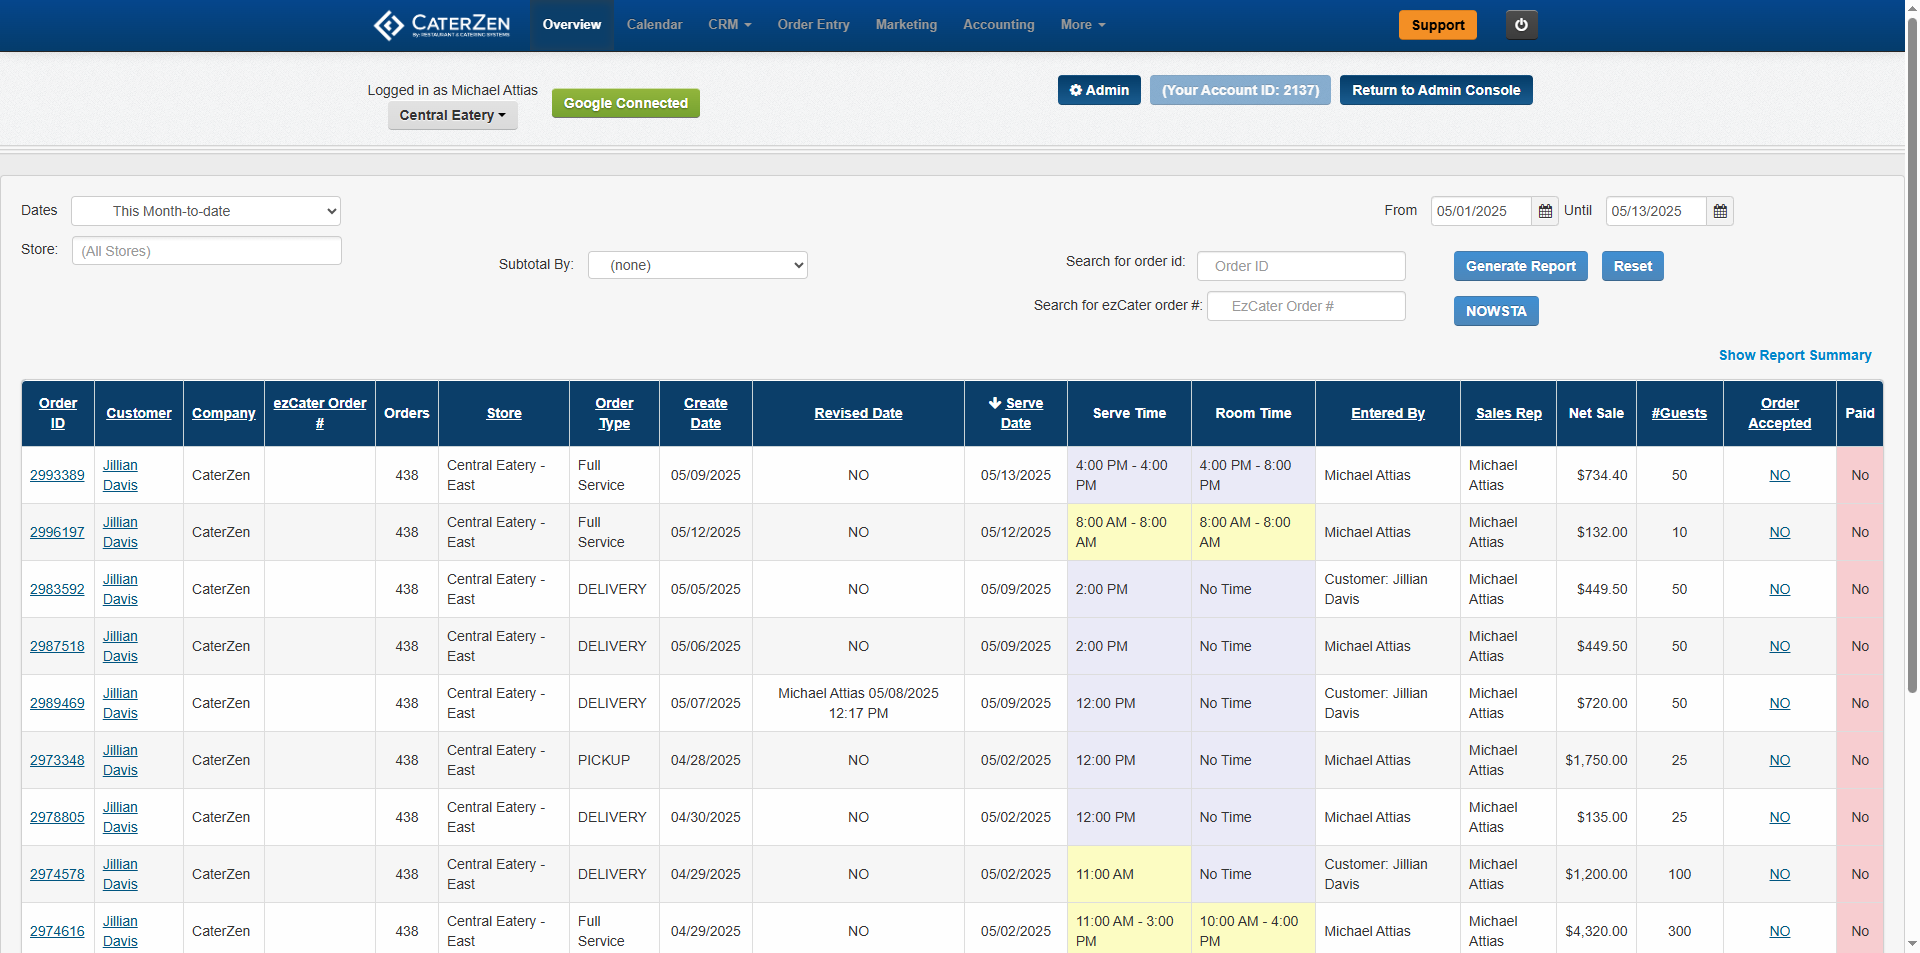Open the Until date calendar picker

(x=1720, y=211)
